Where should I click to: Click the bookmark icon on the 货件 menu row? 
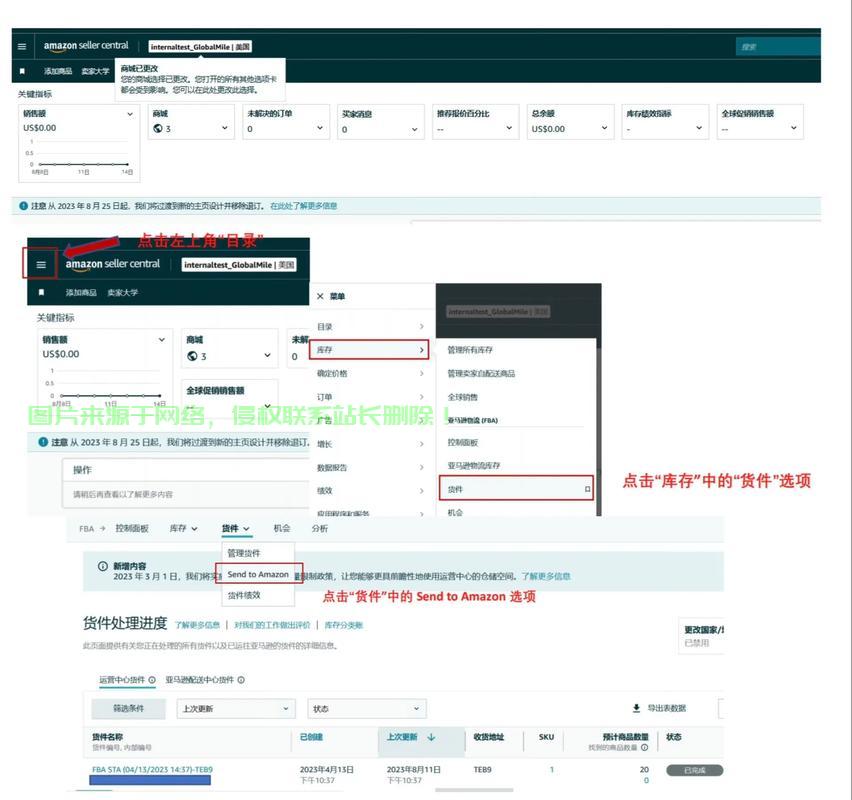[587, 490]
